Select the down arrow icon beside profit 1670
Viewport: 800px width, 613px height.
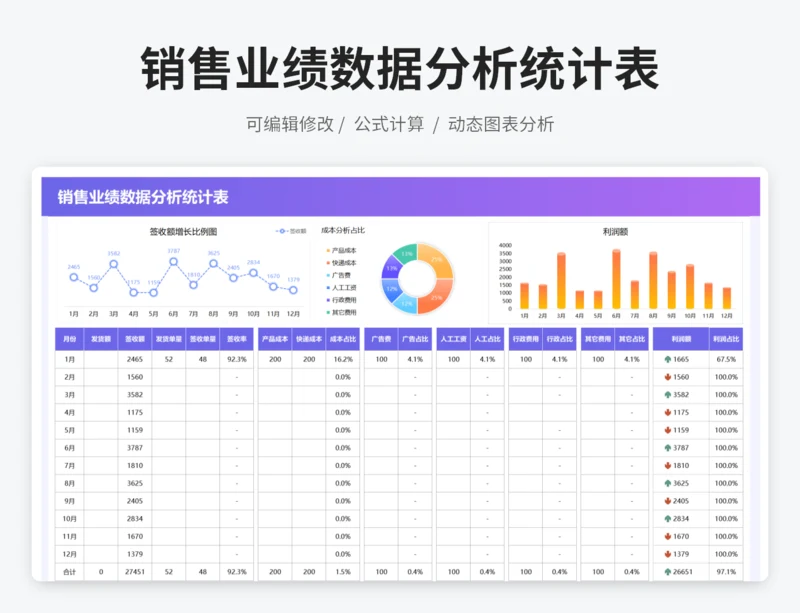[667, 536]
